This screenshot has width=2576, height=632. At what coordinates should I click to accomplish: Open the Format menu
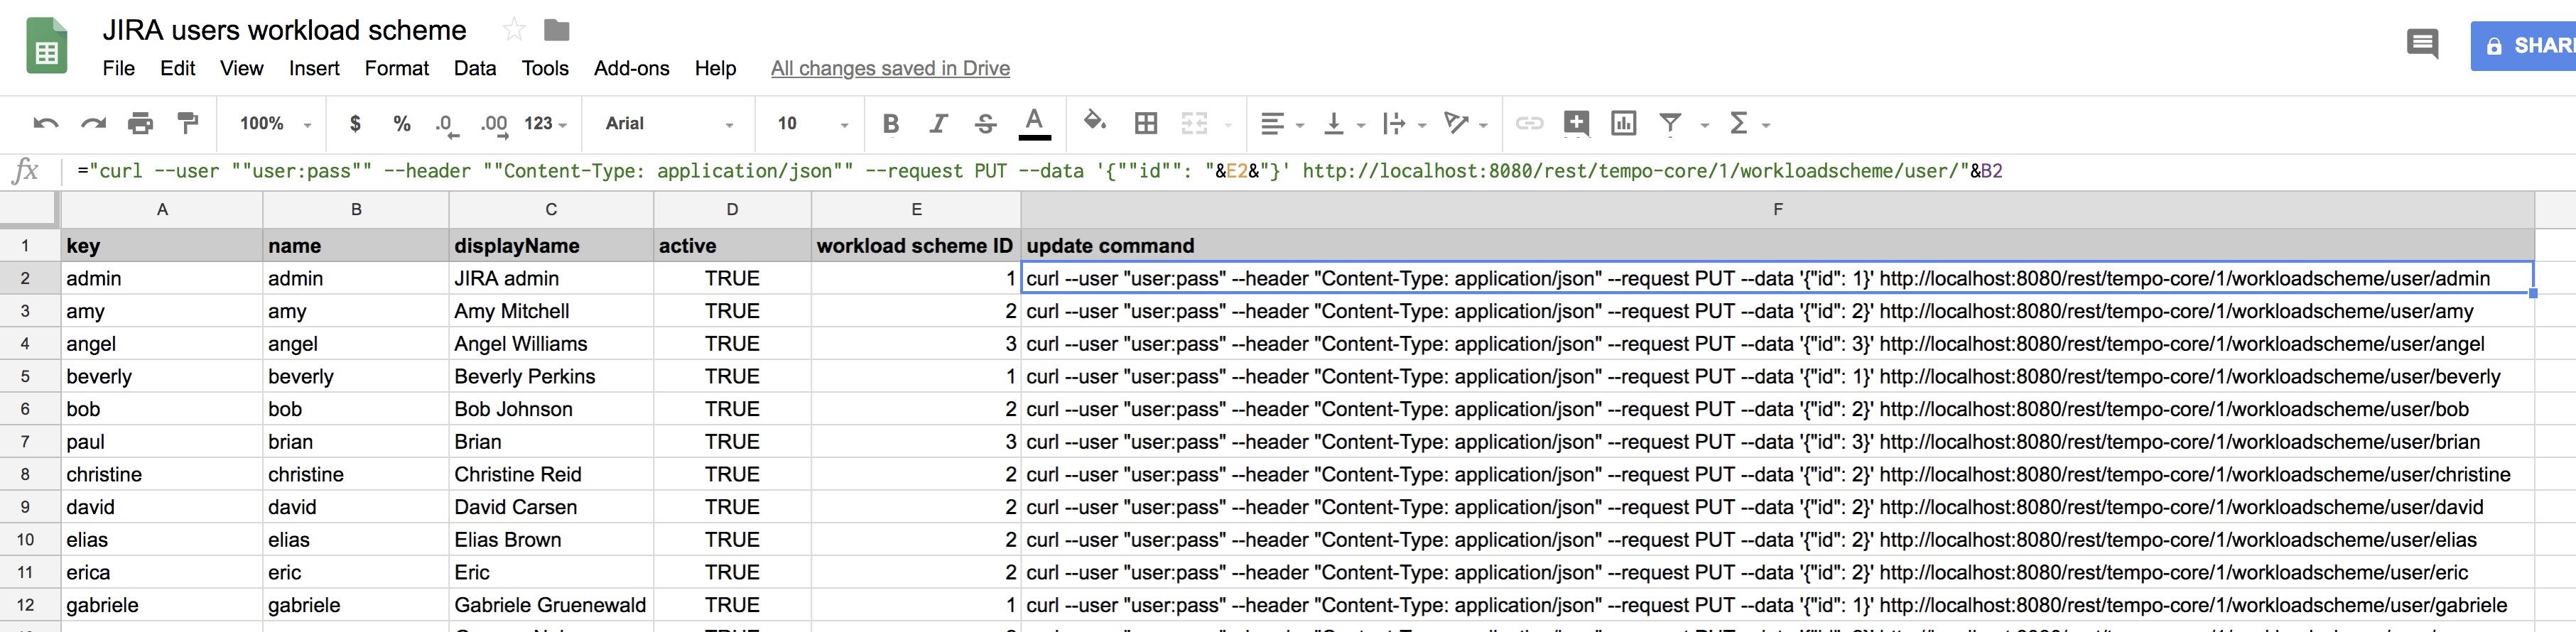(x=396, y=68)
